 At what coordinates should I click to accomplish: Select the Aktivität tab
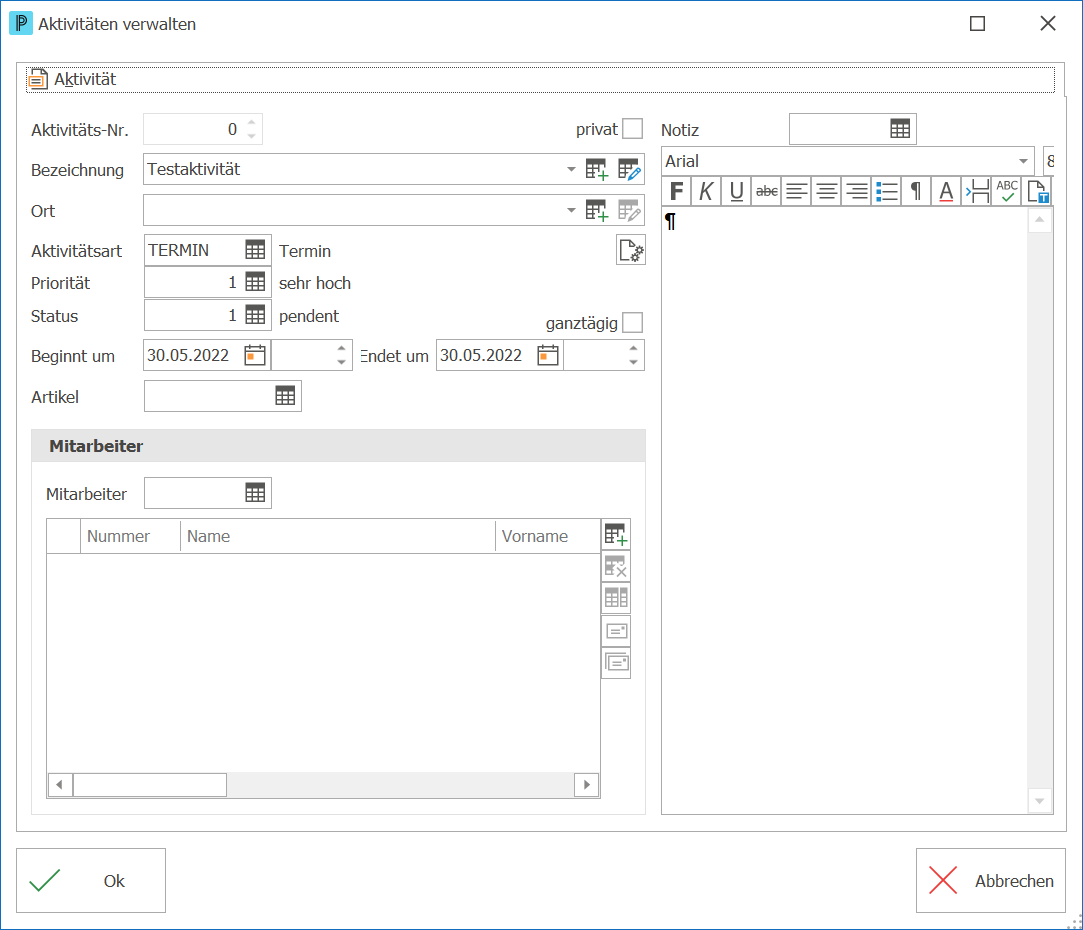tap(85, 79)
